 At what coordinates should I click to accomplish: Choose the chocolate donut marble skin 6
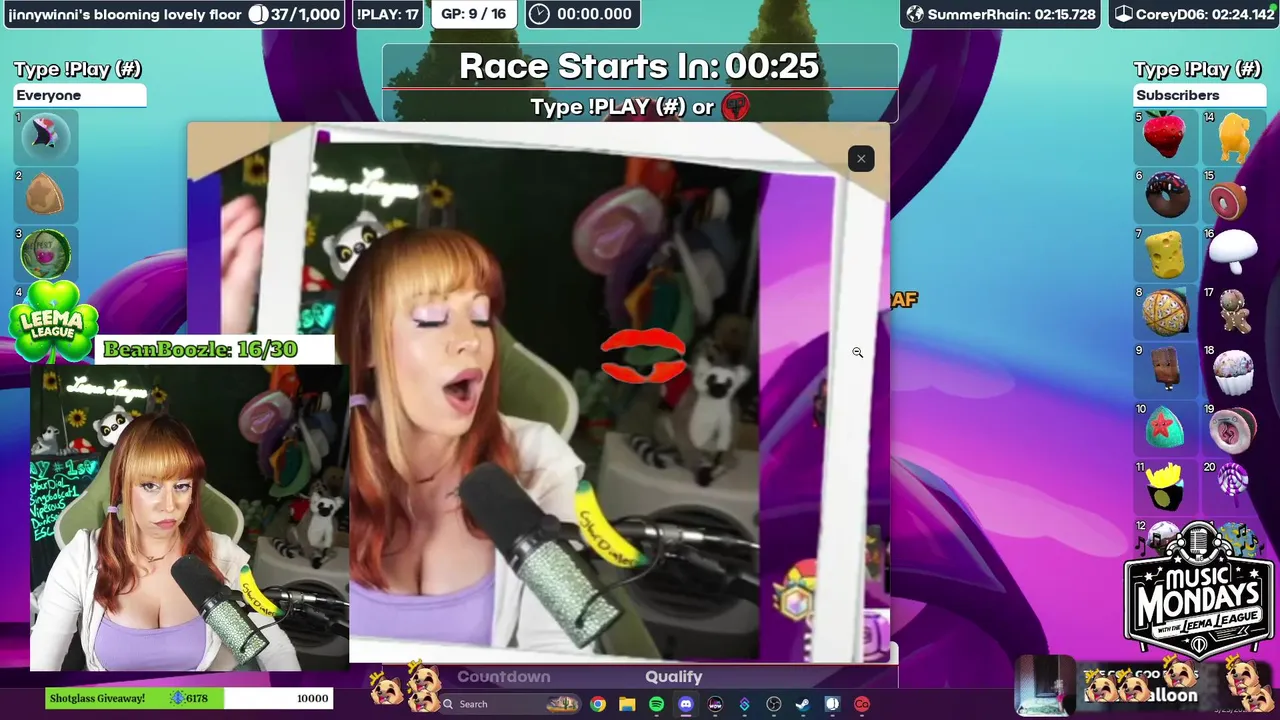point(1166,194)
